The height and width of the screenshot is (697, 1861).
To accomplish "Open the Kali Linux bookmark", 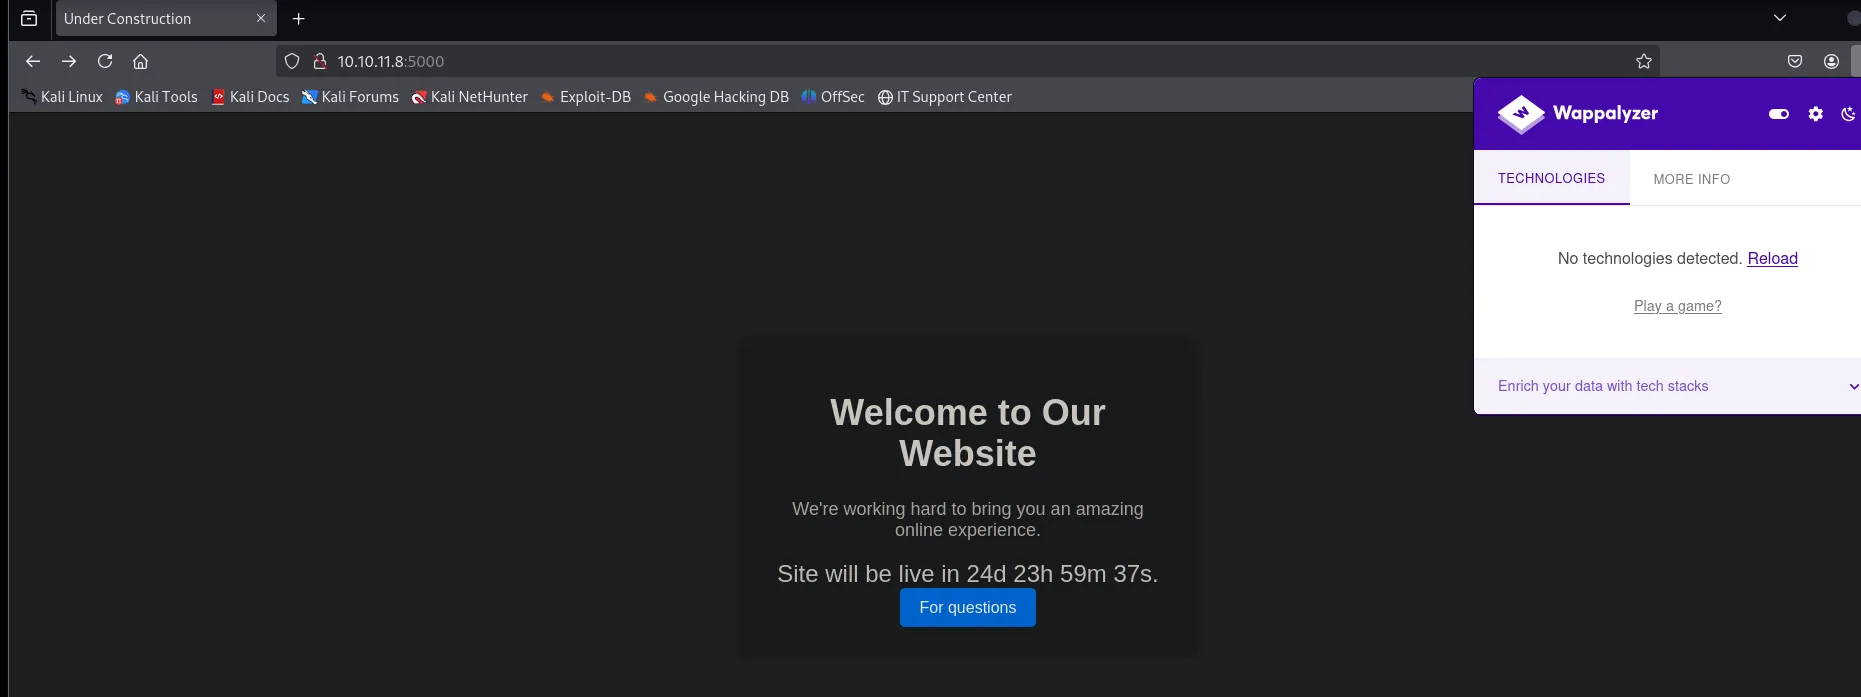I will click(x=62, y=97).
